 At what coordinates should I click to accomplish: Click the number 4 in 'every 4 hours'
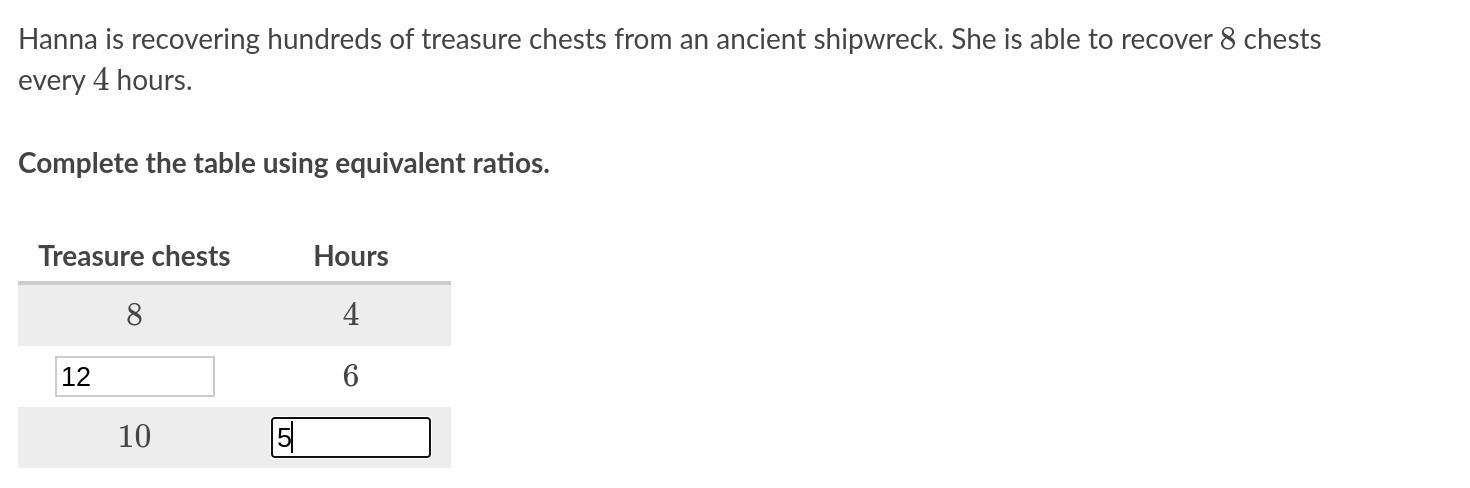tap(101, 81)
